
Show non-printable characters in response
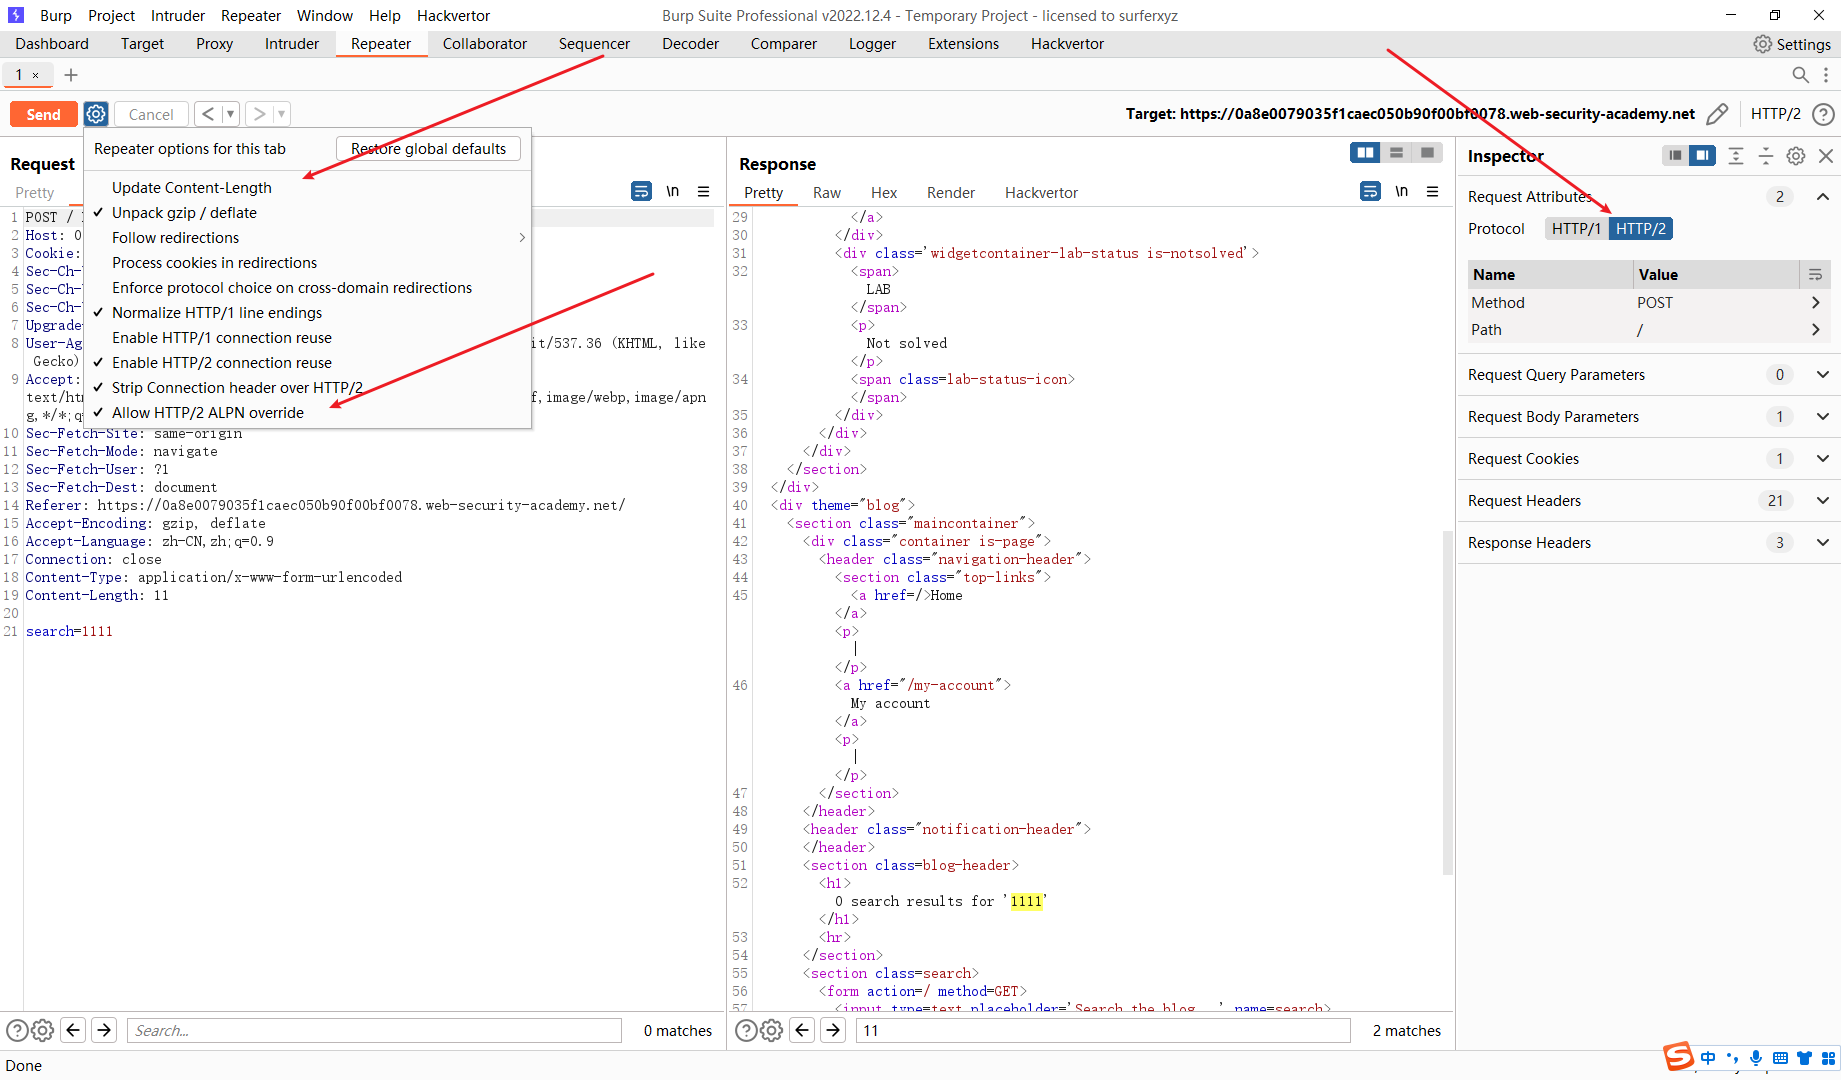coord(1402,191)
